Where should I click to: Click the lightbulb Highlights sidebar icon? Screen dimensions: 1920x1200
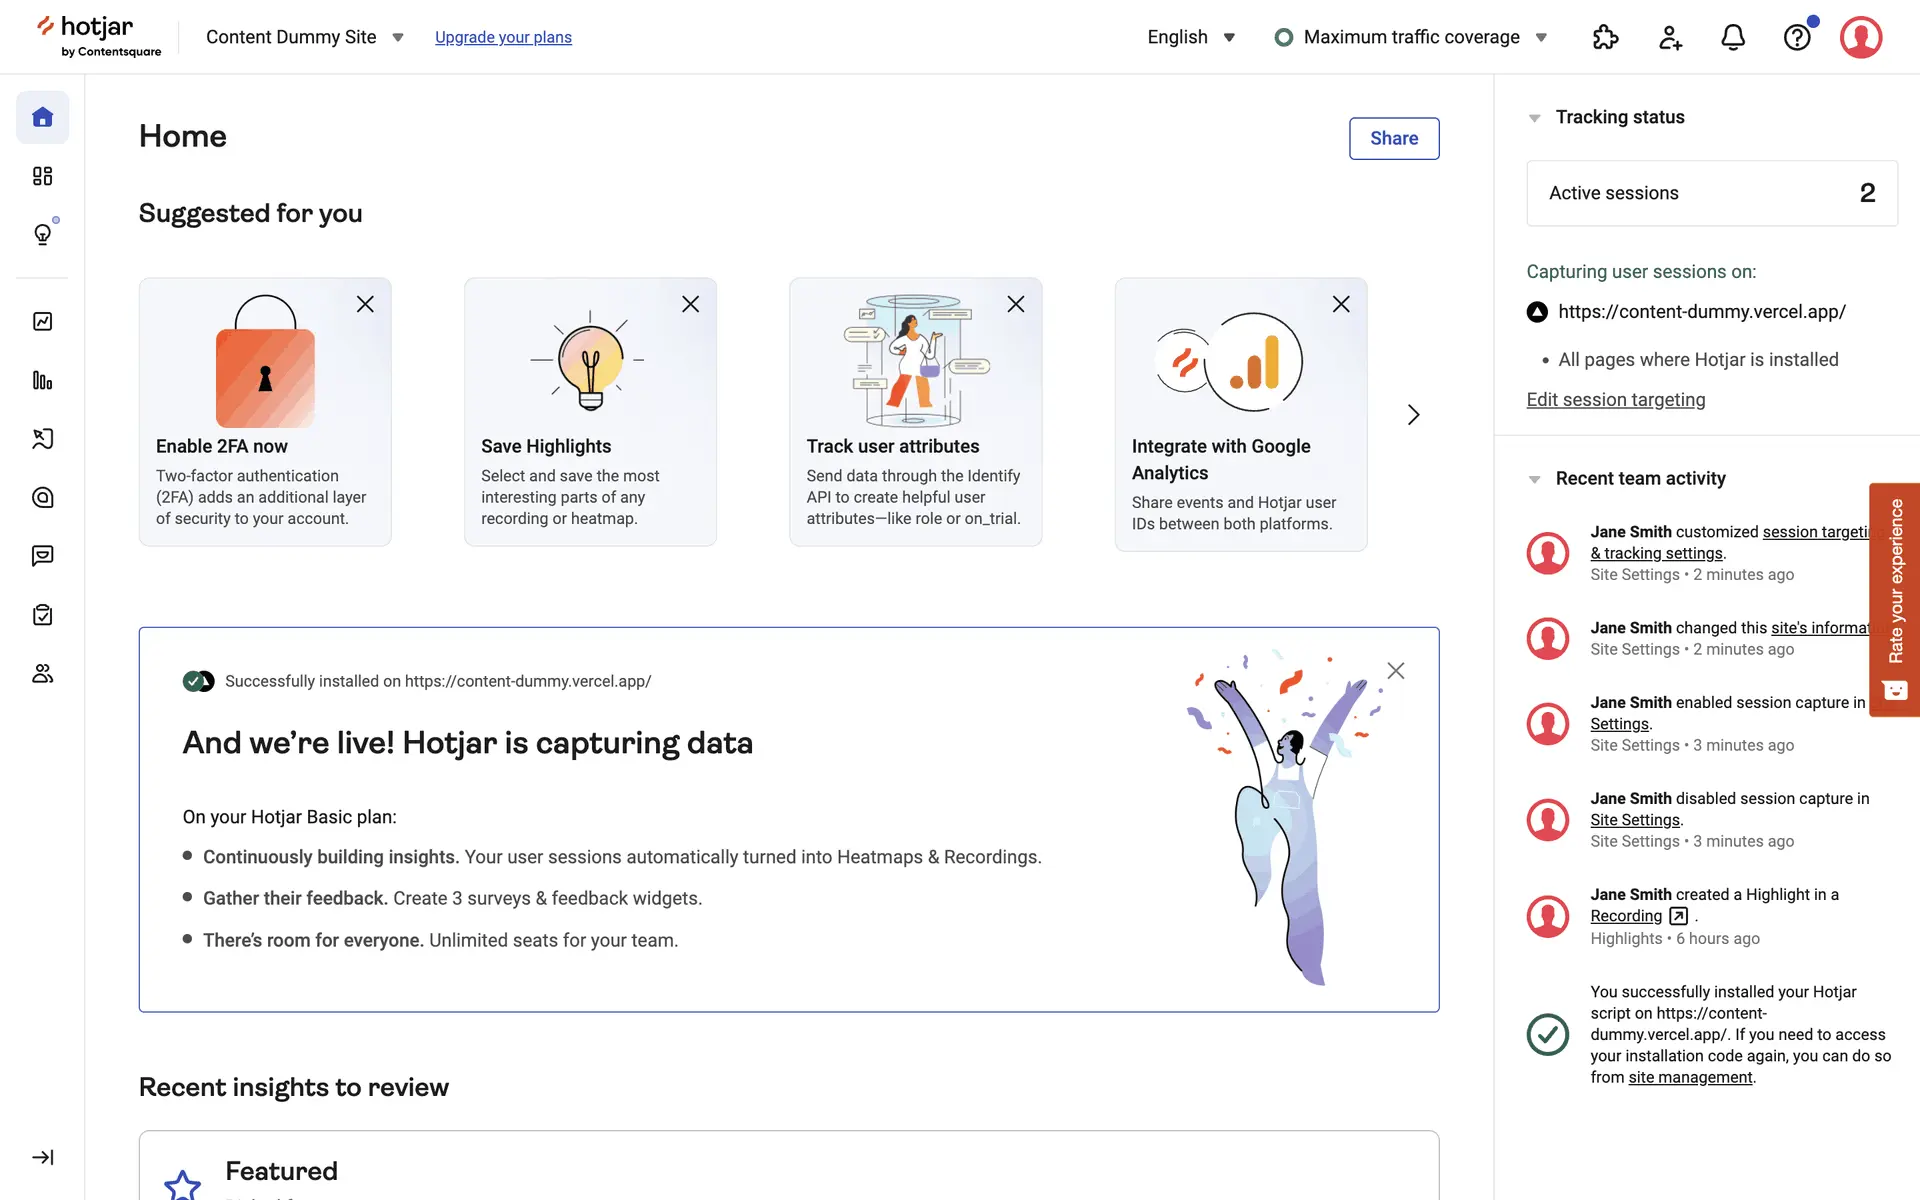coord(42,235)
